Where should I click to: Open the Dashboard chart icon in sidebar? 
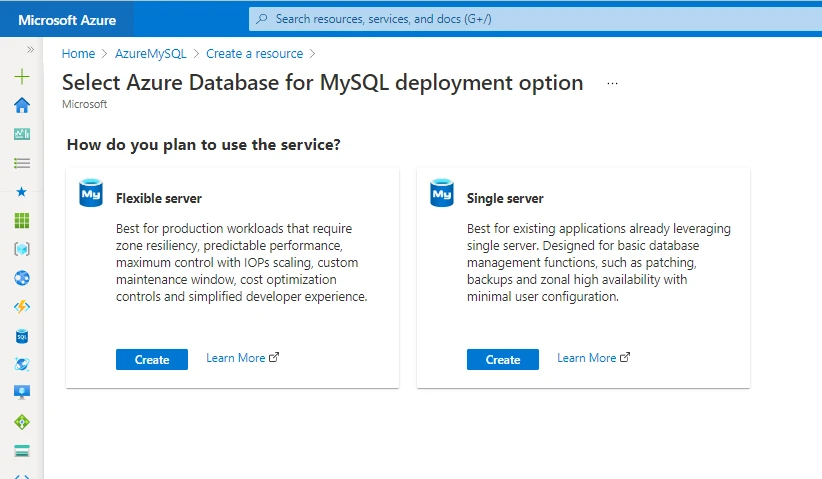(x=21, y=134)
